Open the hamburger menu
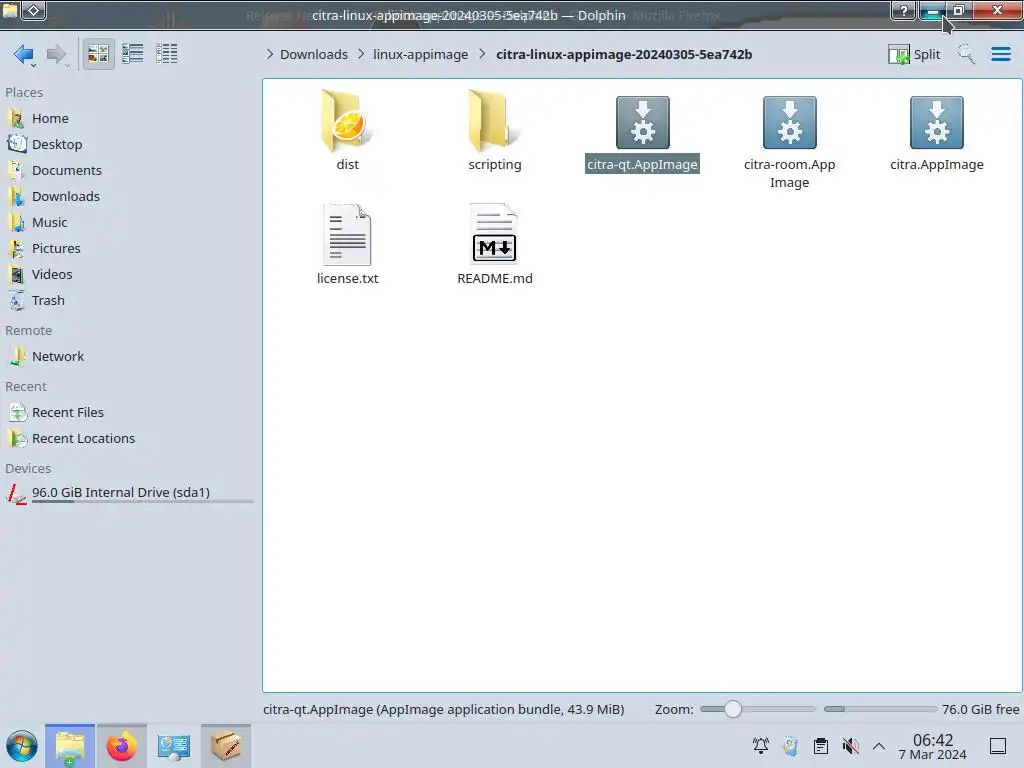 click(x=1000, y=54)
